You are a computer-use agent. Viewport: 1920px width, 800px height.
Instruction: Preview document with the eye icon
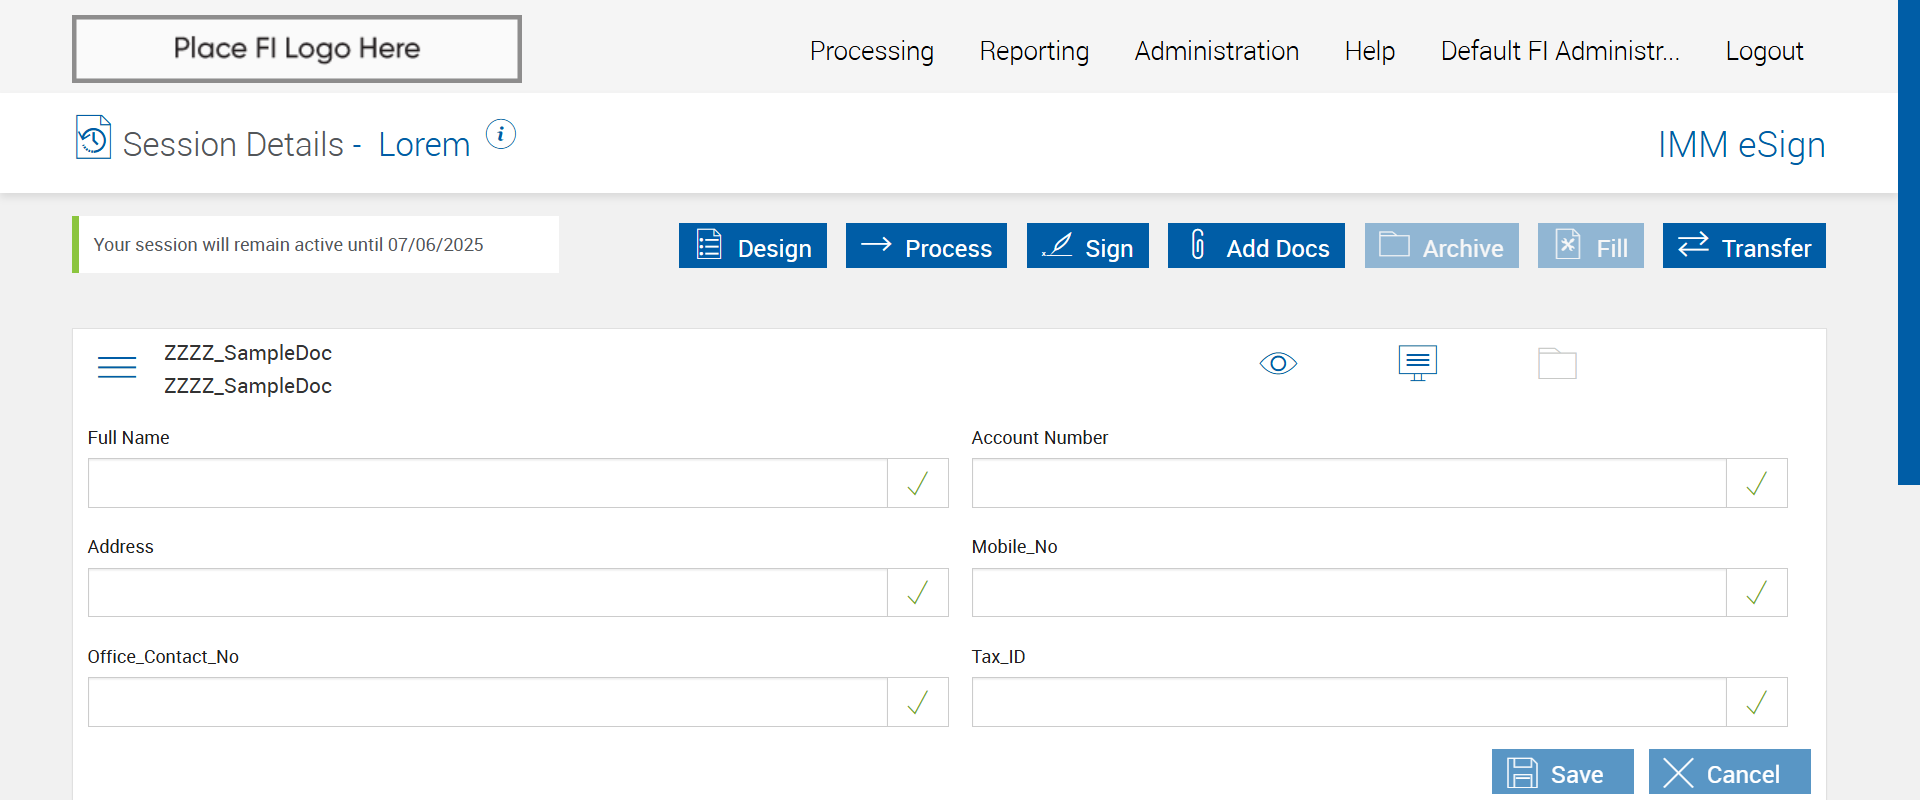[1278, 363]
